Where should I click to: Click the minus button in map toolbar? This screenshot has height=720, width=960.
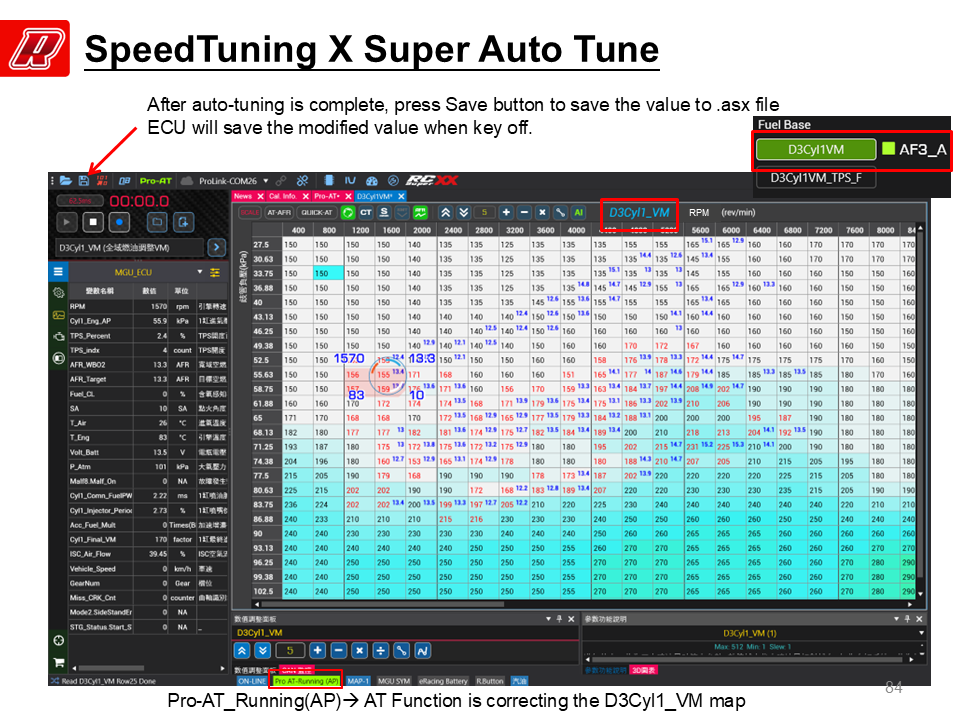point(524,212)
